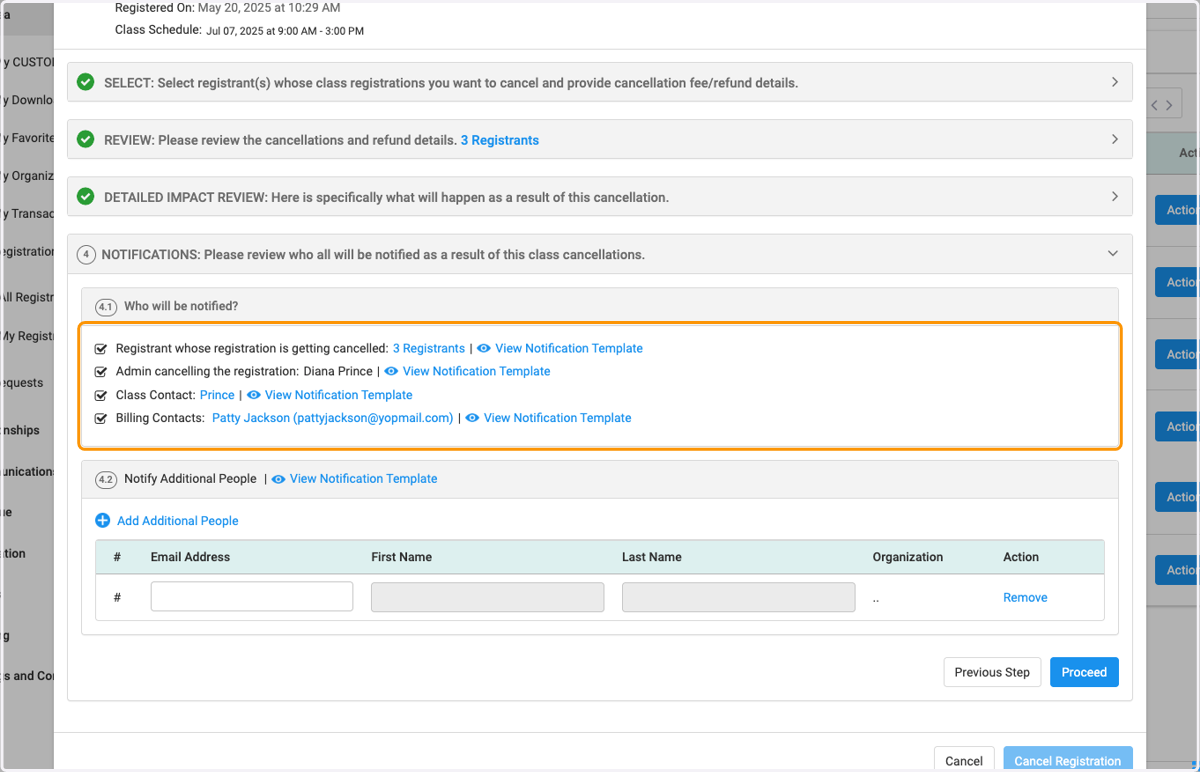Click the green check icon beside SELECT step
Screen dimensions: 1200x772
click(86, 82)
